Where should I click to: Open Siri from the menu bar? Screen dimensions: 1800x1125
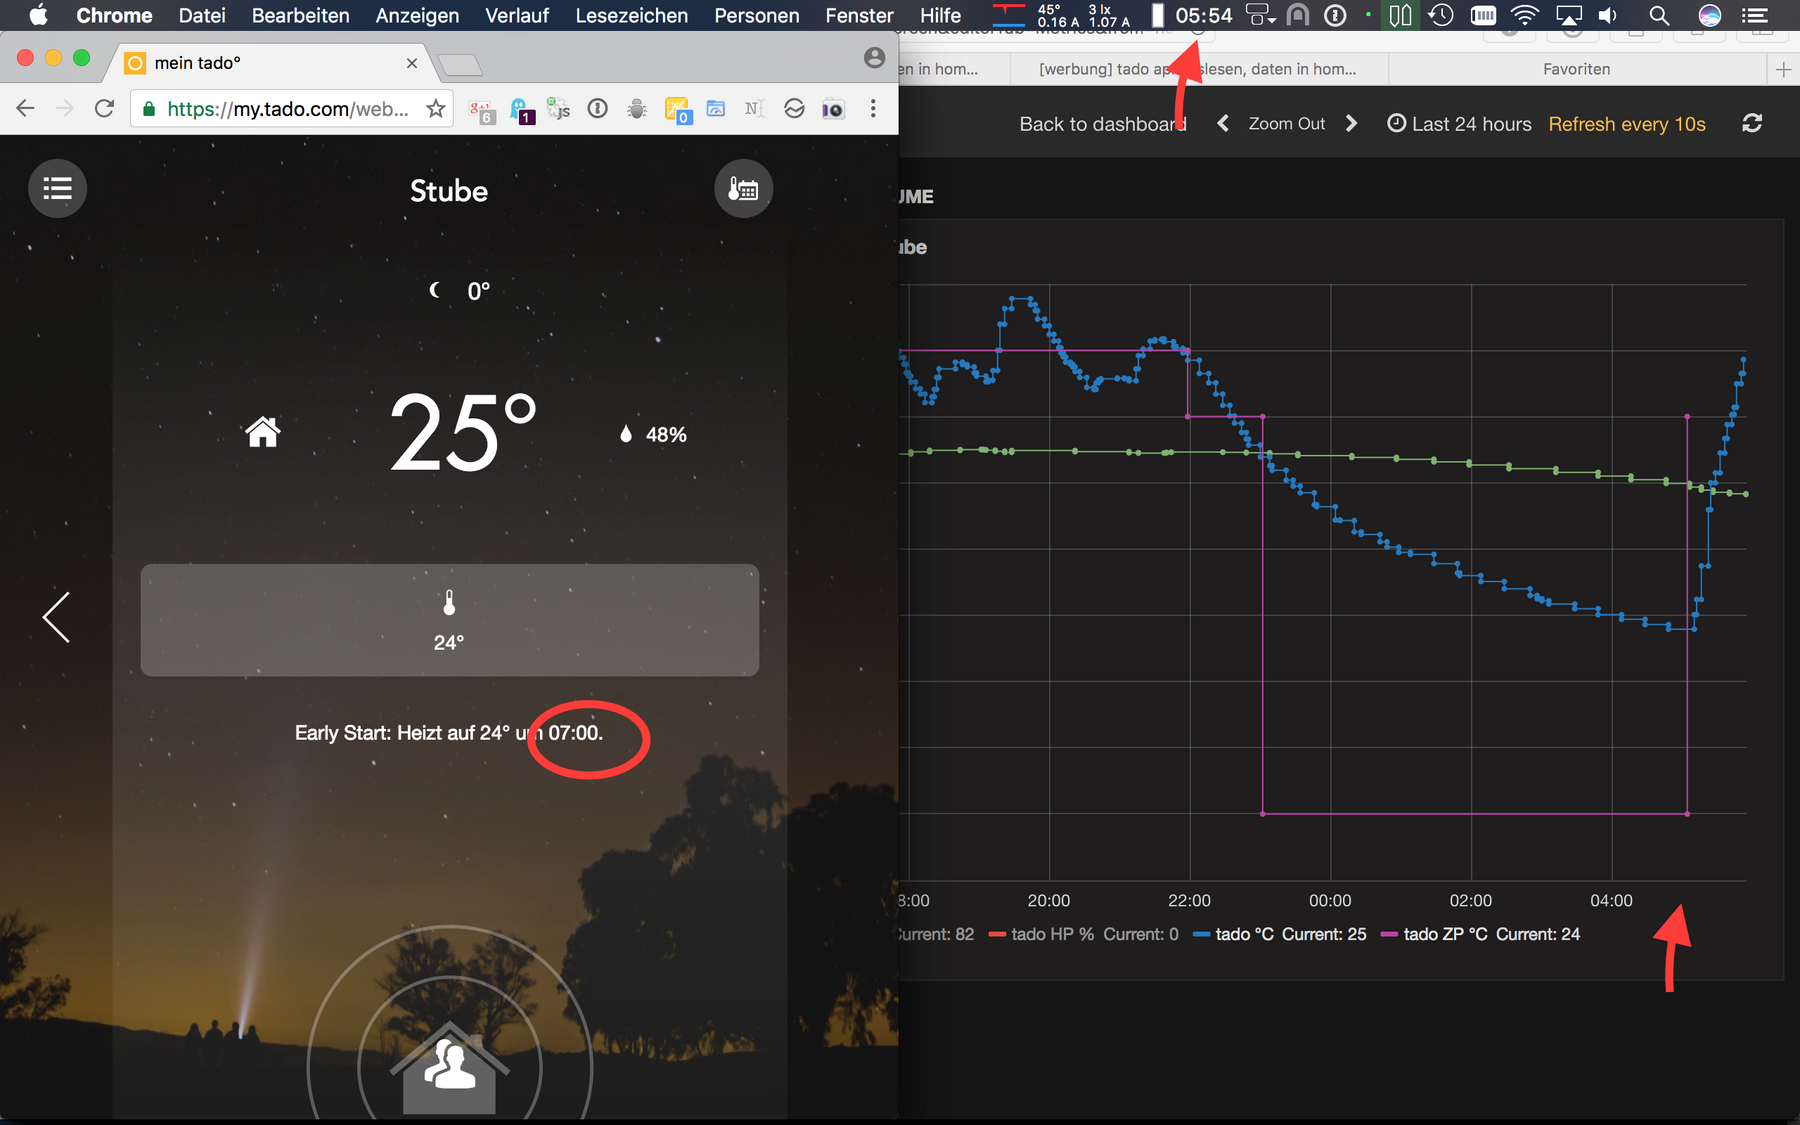tap(1710, 15)
